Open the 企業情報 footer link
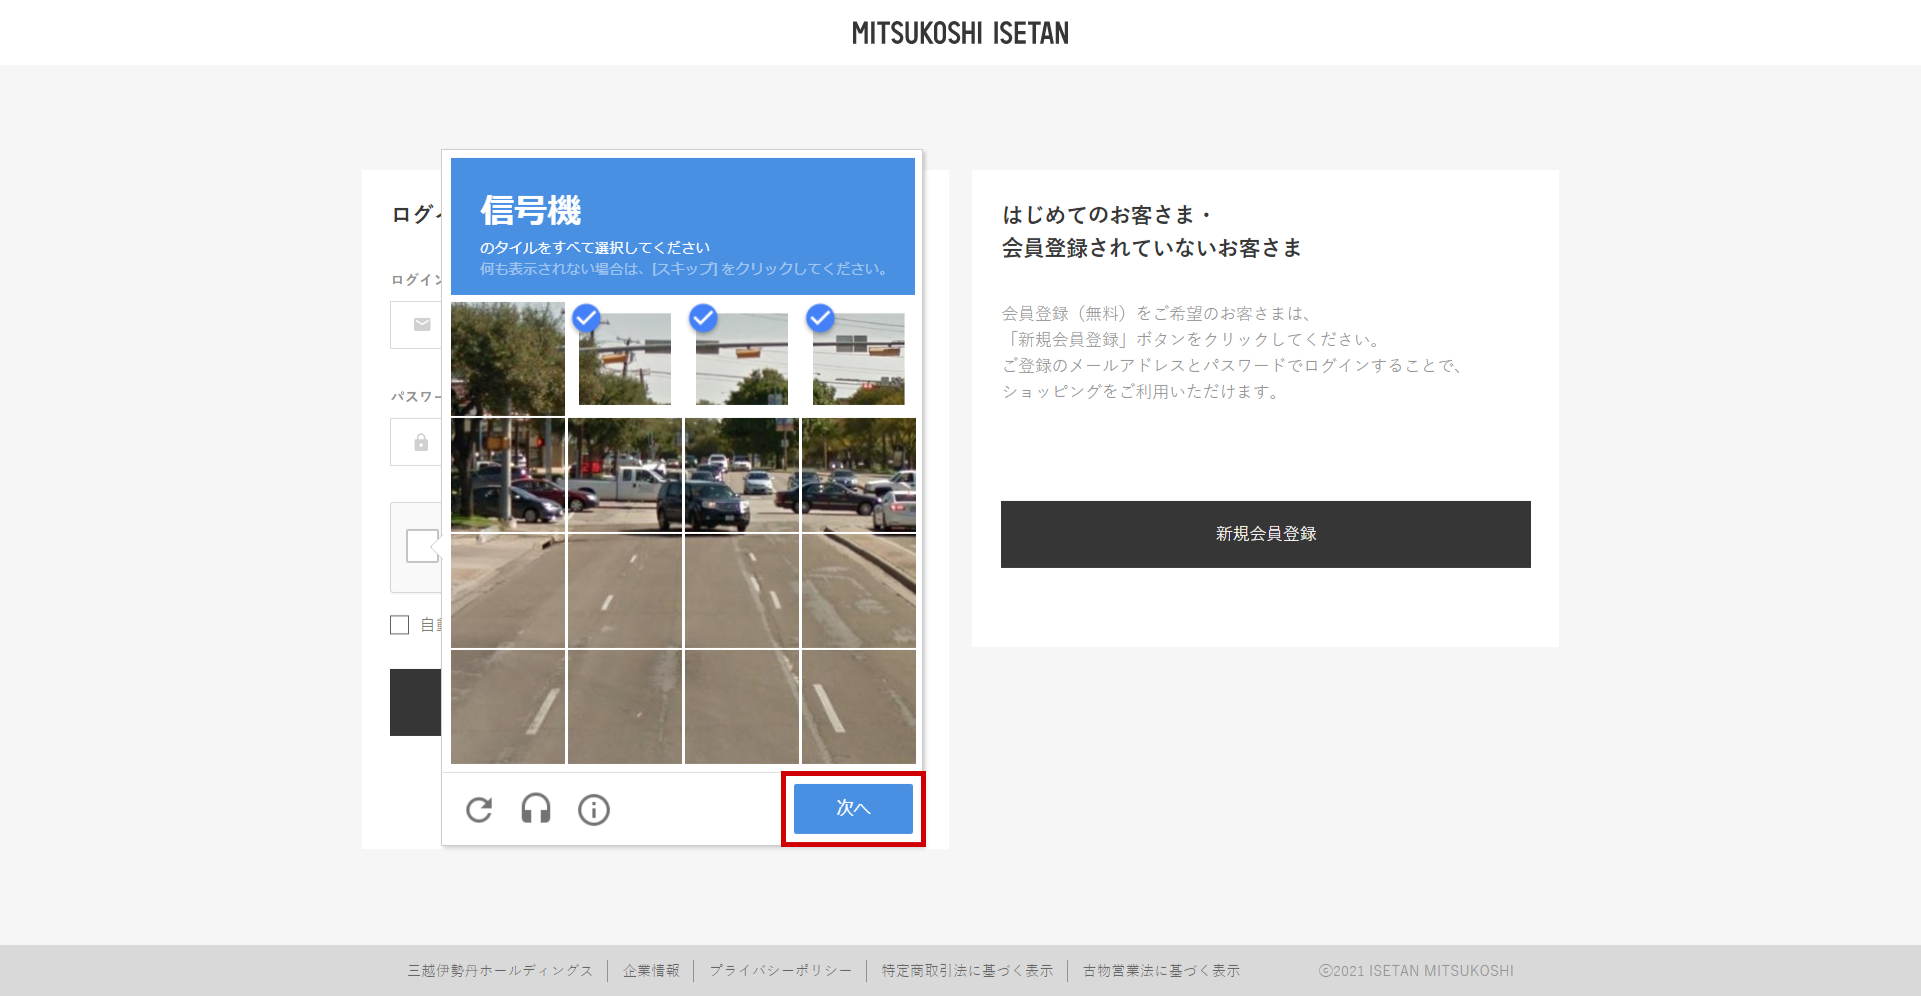Viewport: 1921px width, 996px height. (651, 971)
